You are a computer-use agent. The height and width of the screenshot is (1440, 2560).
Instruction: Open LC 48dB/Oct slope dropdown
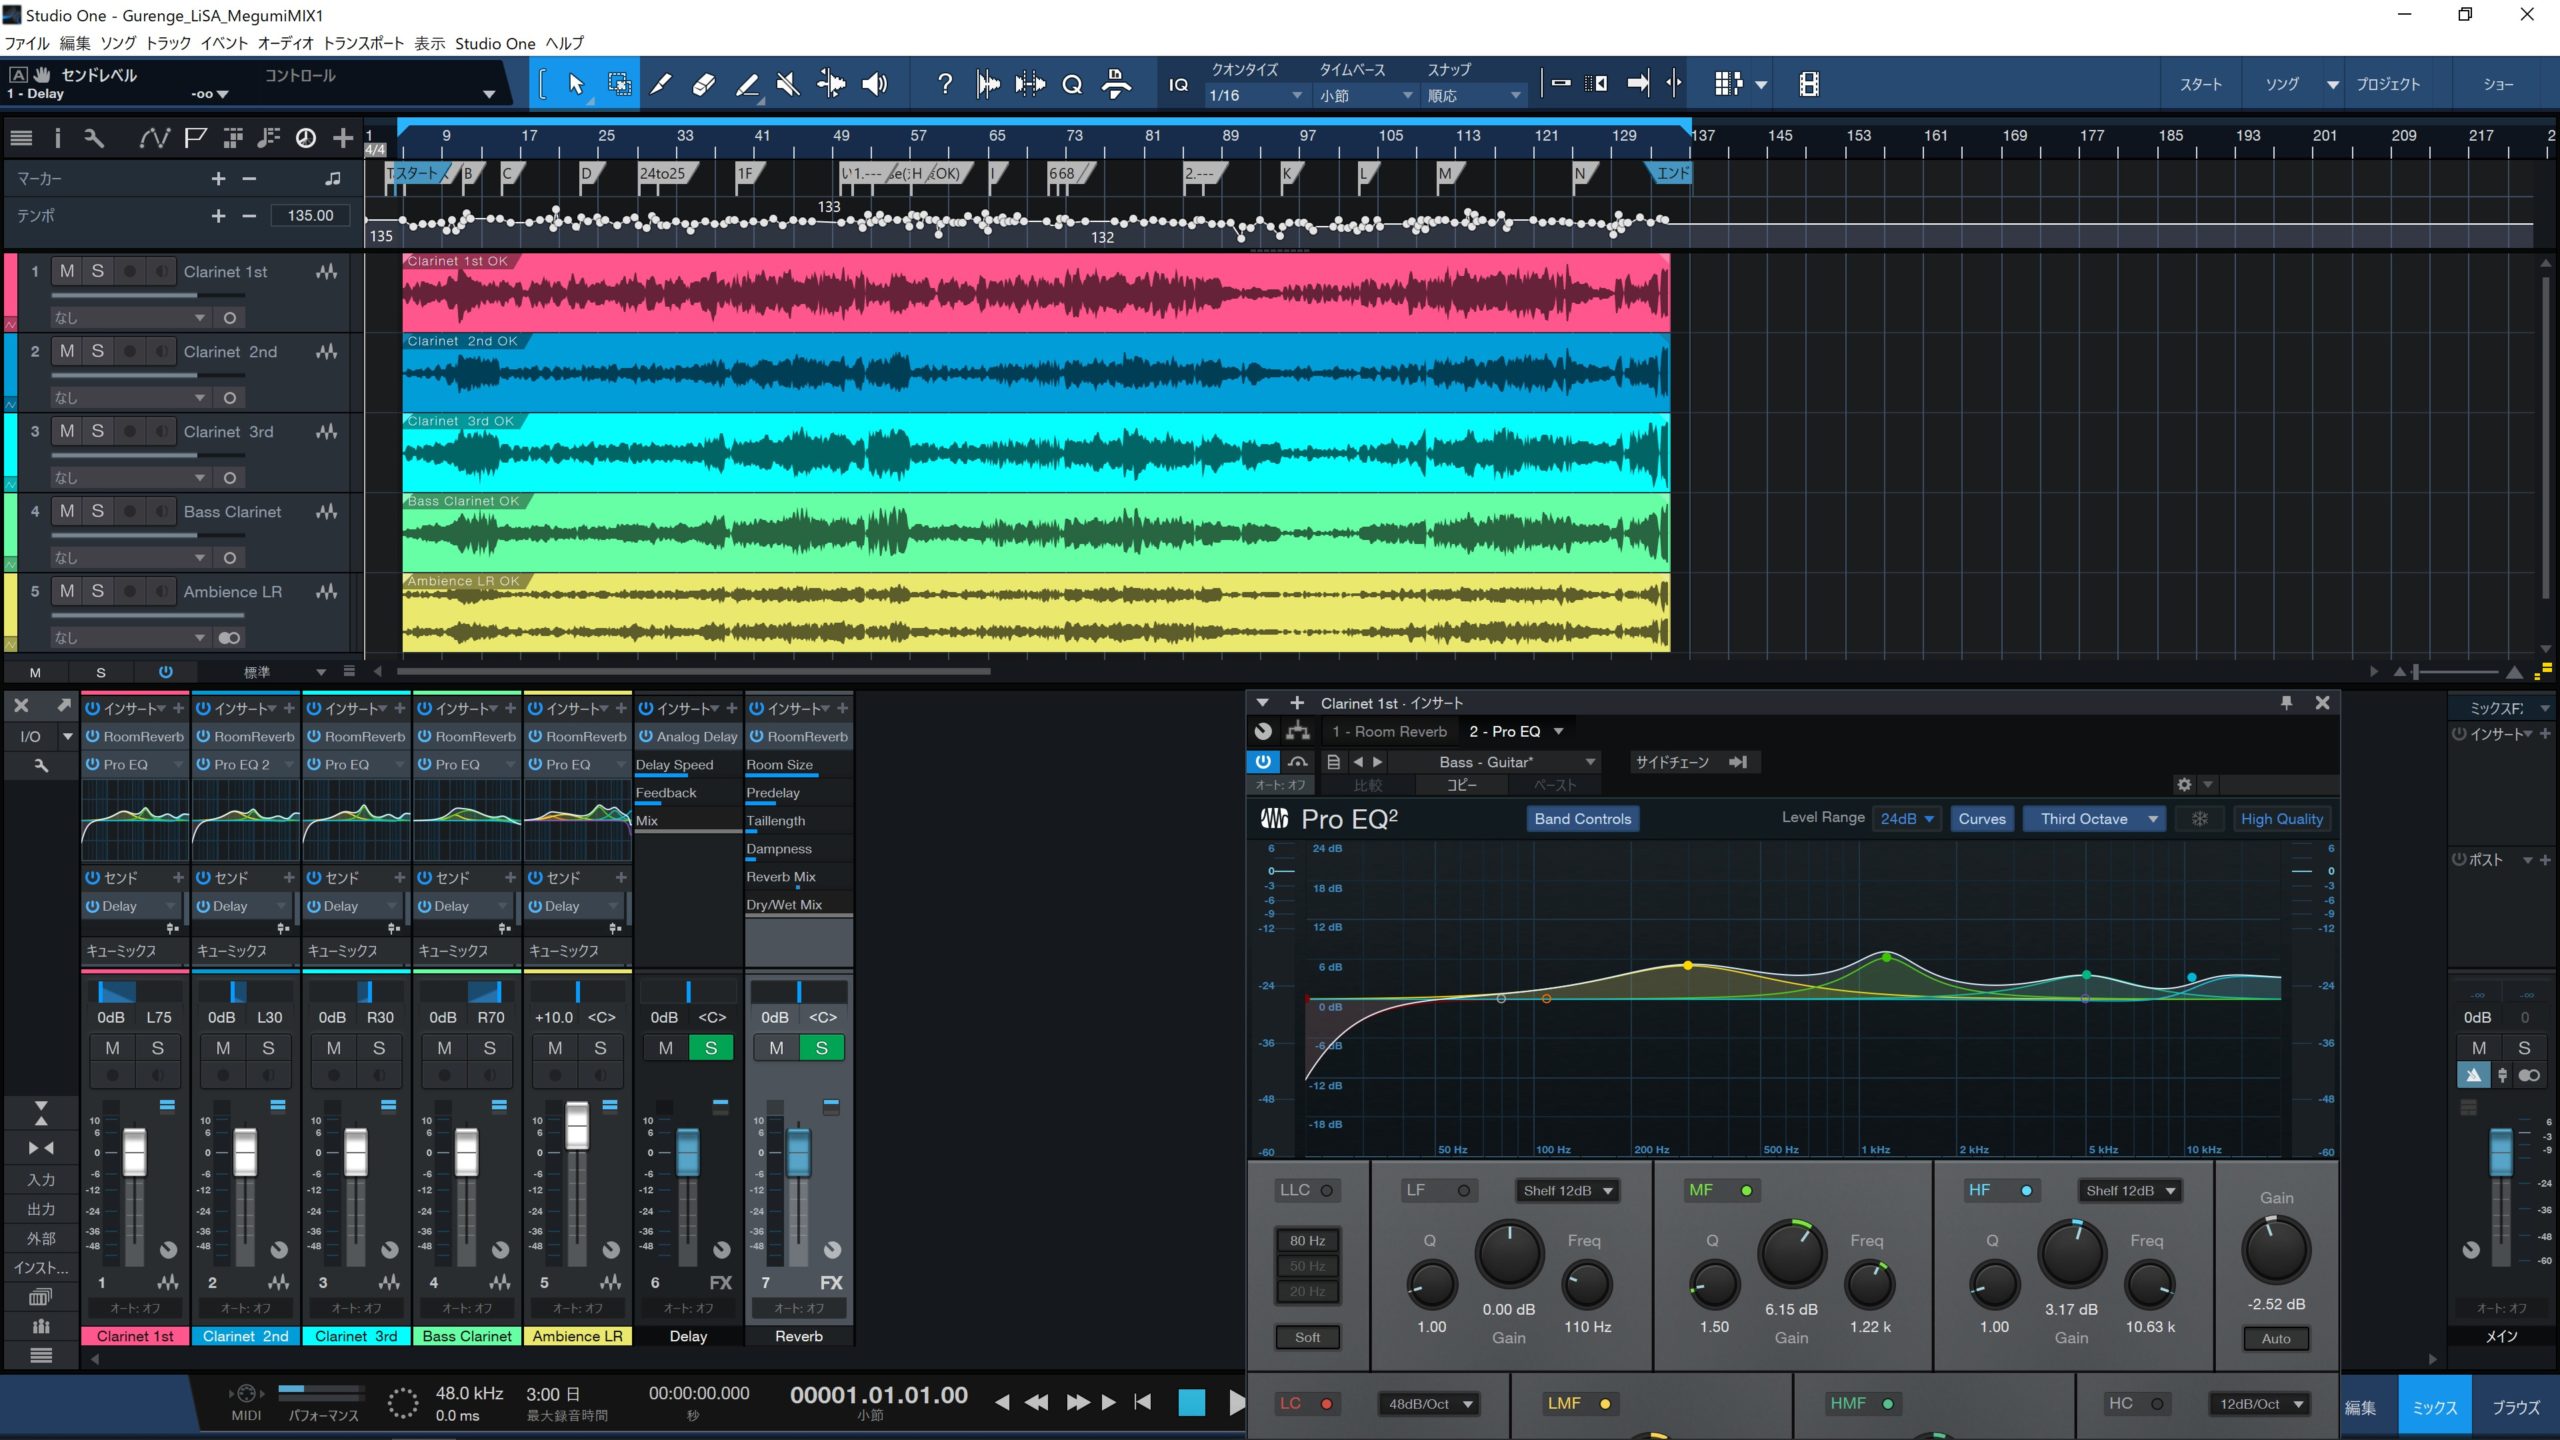(x=1430, y=1404)
